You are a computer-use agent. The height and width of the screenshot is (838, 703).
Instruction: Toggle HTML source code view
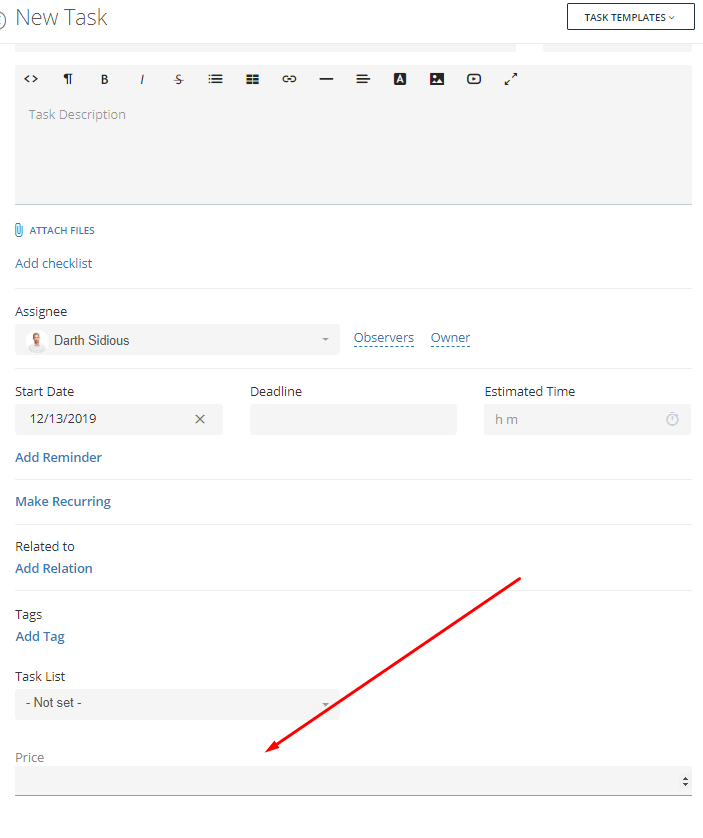point(31,79)
